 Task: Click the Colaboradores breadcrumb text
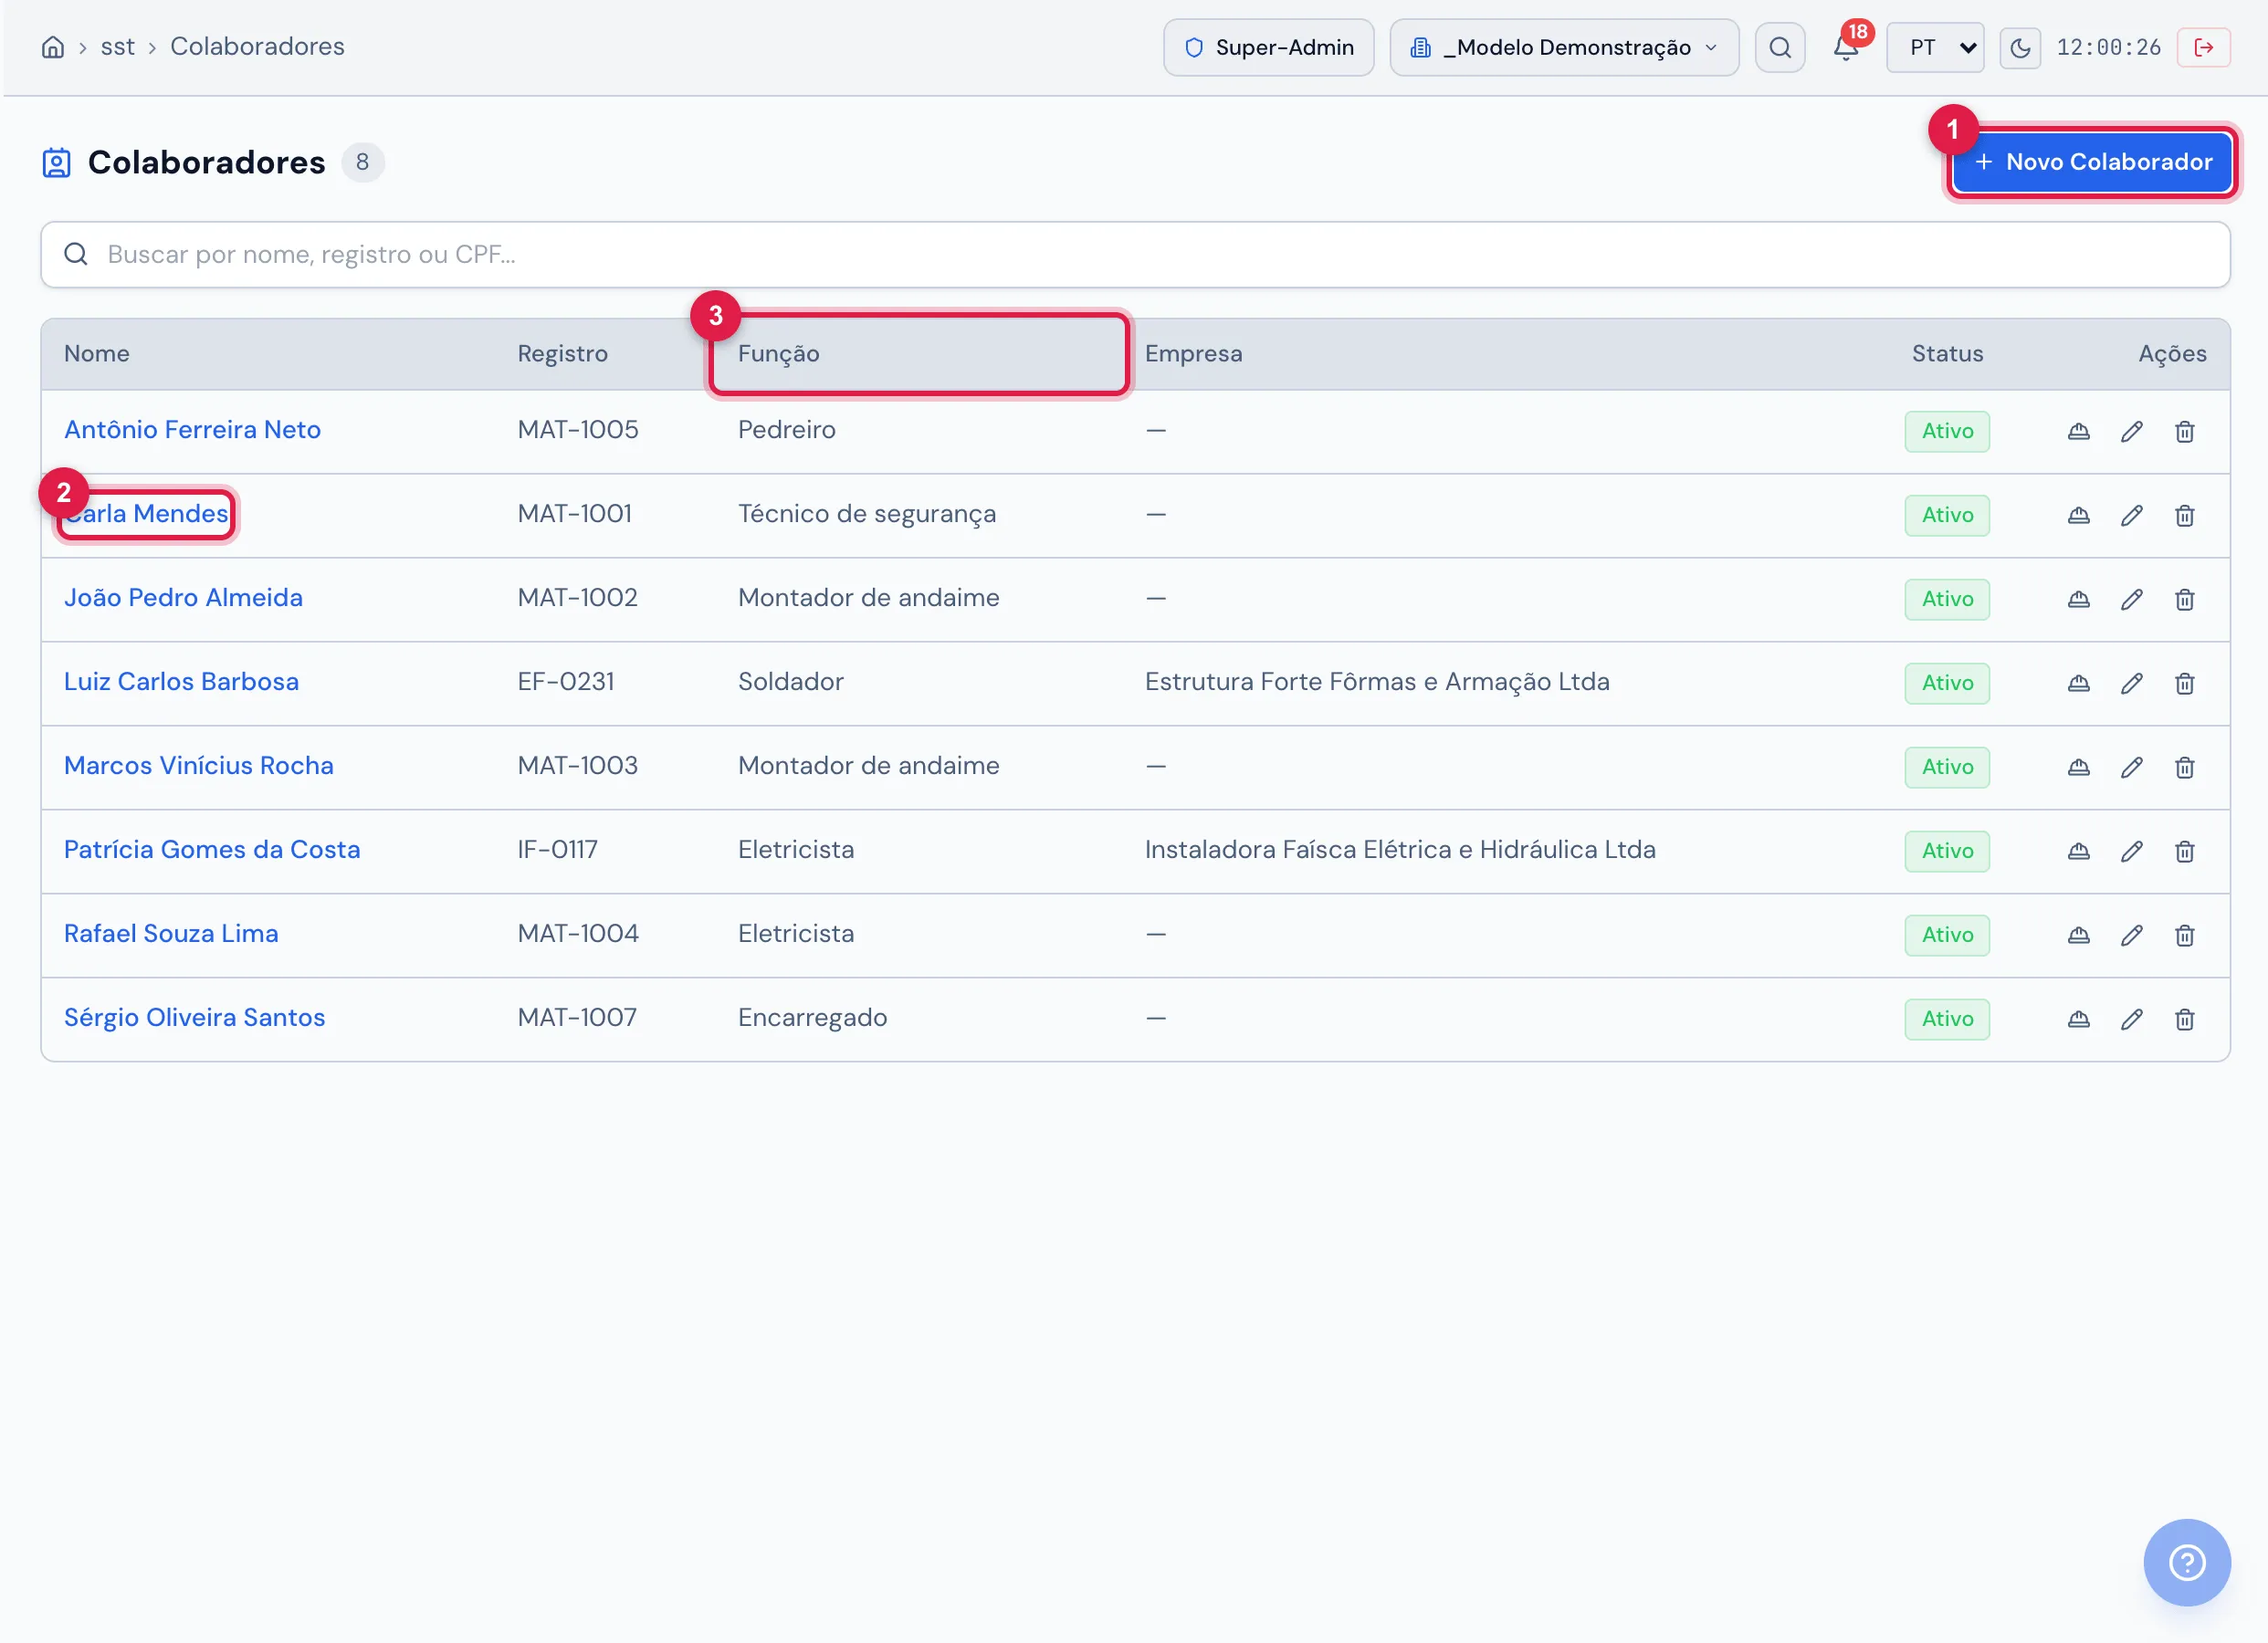(x=257, y=47)
